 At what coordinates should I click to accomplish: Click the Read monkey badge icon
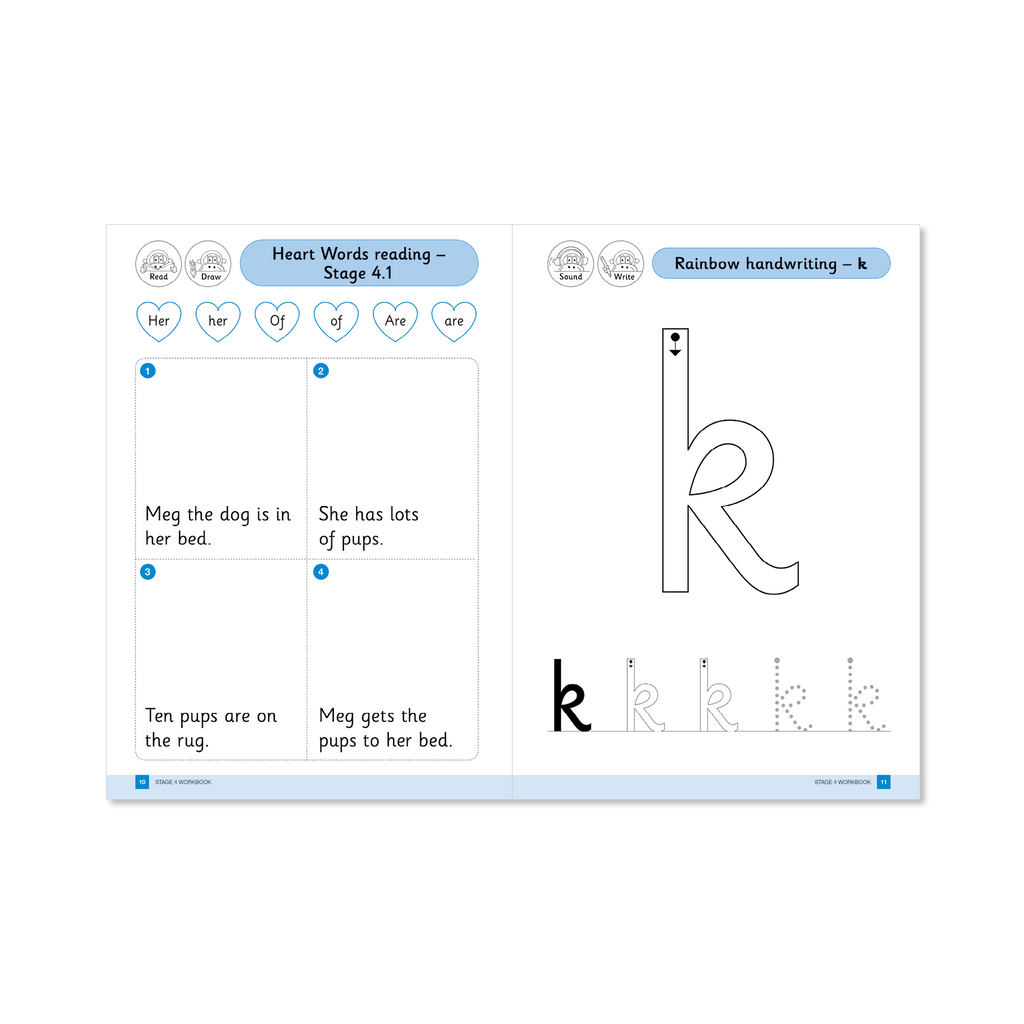[x=158, y=264]
